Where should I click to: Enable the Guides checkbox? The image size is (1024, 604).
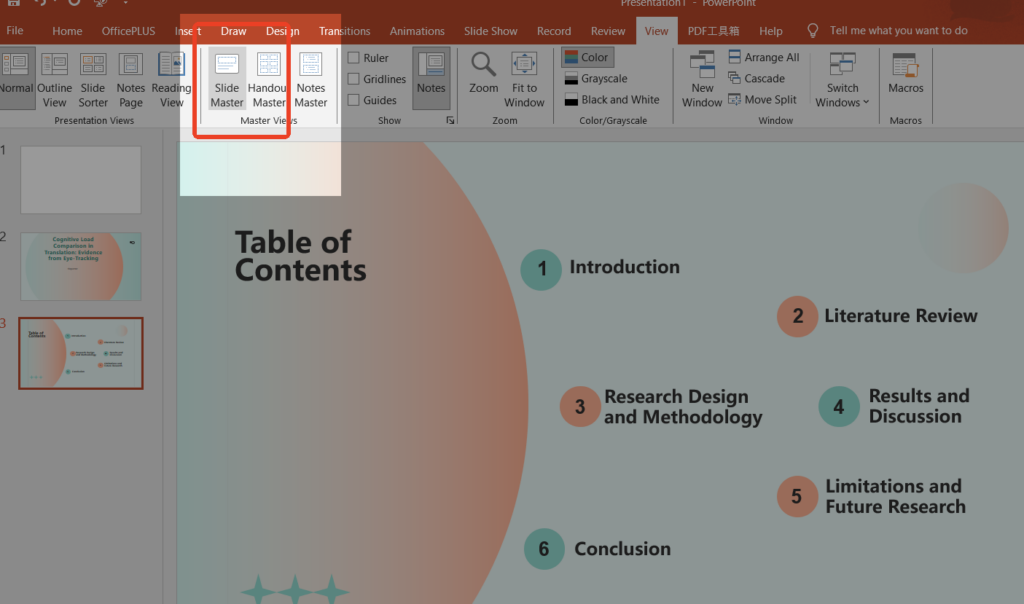[x=354, y=100]
